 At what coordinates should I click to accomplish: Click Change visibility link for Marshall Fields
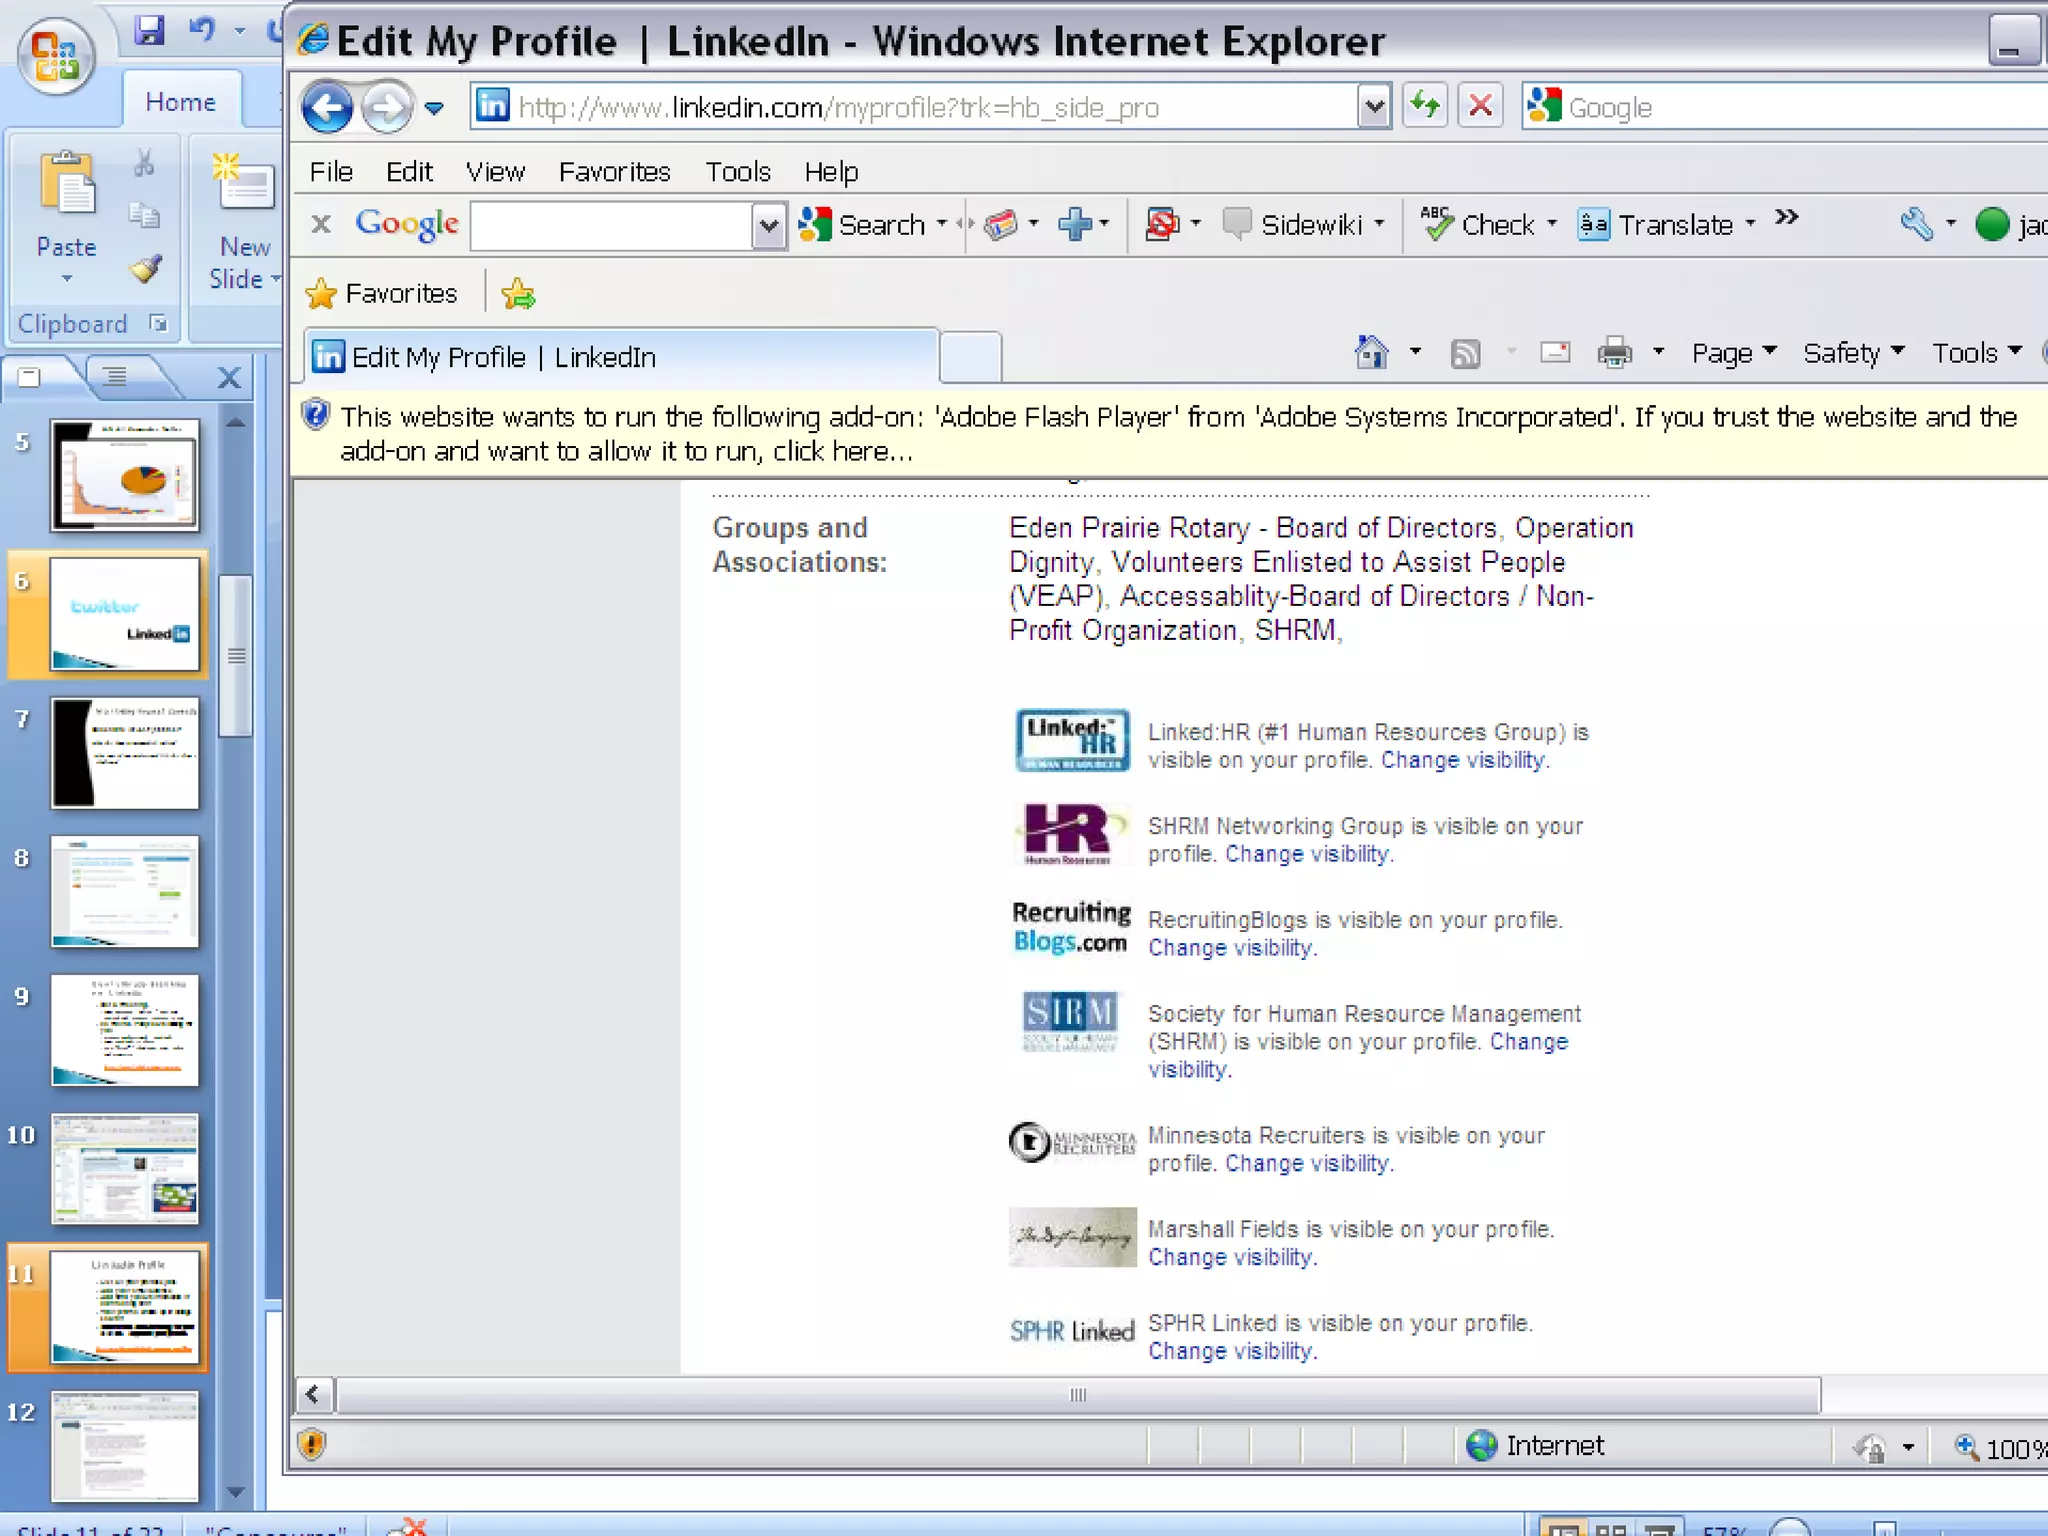[1230, 1257]
